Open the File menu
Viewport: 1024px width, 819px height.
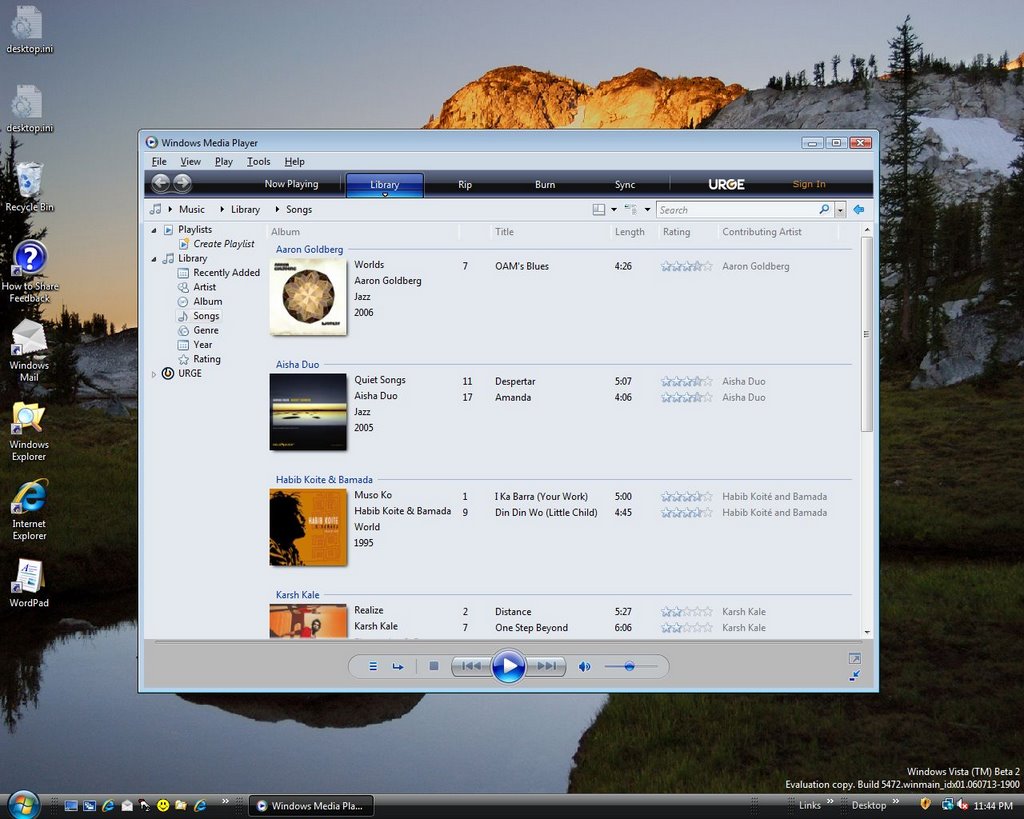pyautogui.click(x=159, y=161)
